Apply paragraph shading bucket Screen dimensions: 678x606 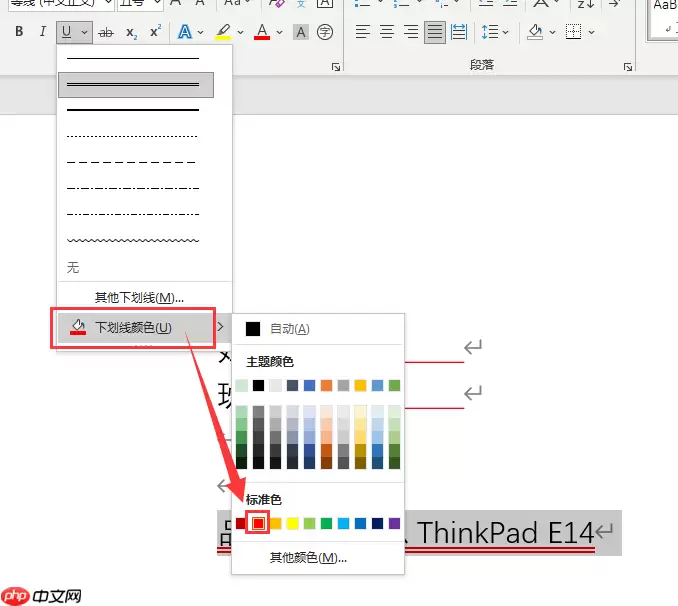(x=535, y=32)
